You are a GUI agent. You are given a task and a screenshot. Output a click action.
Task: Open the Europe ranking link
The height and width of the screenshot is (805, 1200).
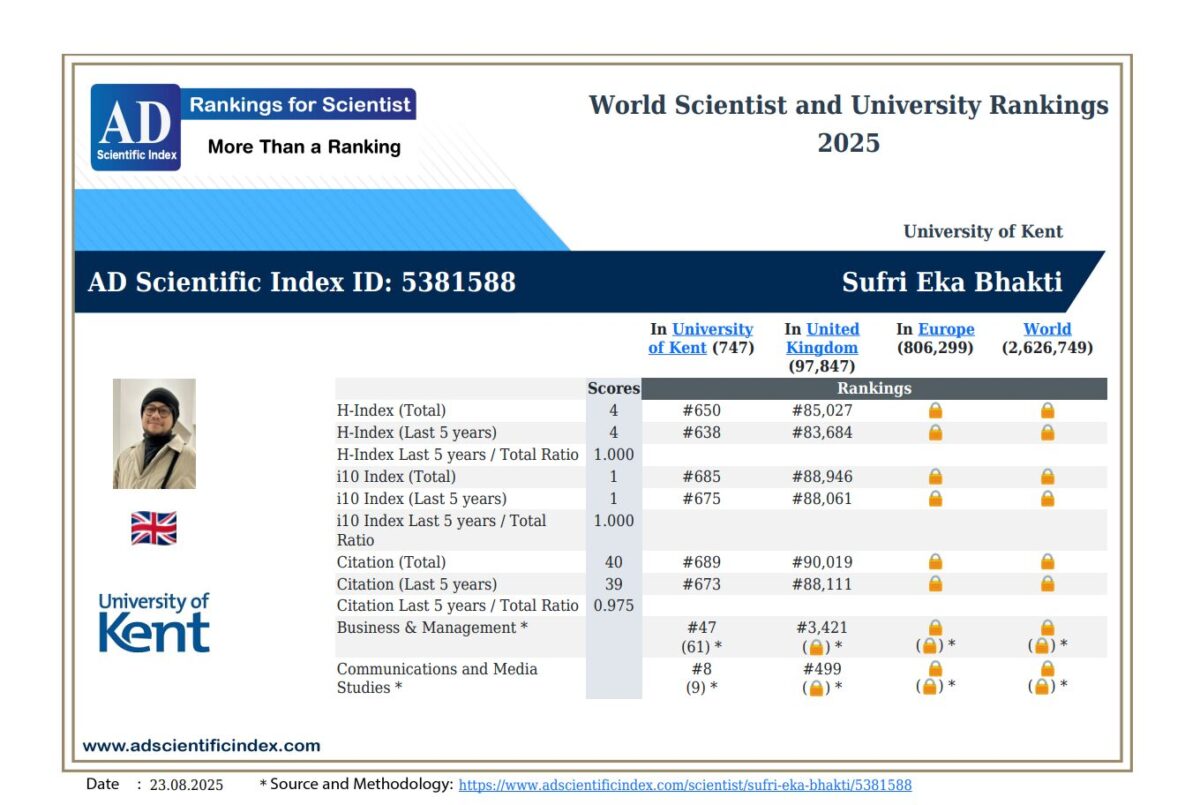click(x=946, y=329)
